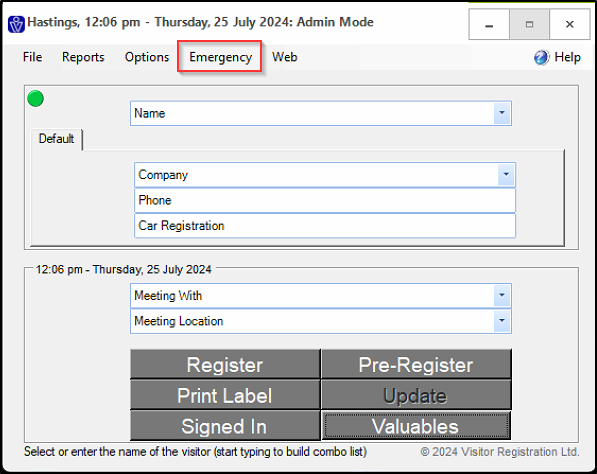Expand the Meeting With dropdown

[x=502, y=295]
